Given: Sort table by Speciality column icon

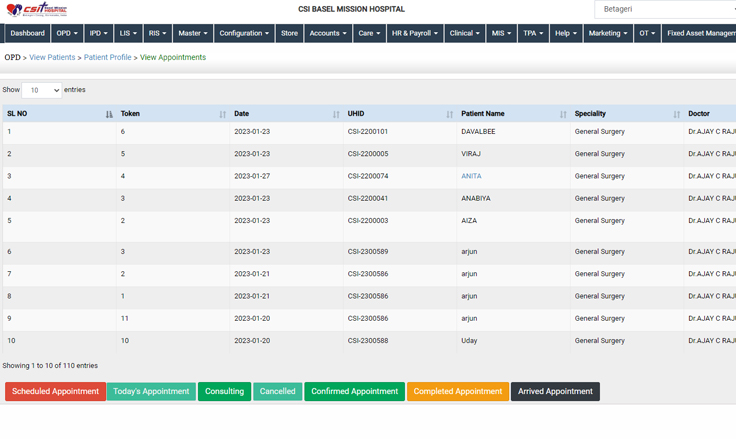Looking at the screenshot, I should pyautogui.click(x=677, y=114).
